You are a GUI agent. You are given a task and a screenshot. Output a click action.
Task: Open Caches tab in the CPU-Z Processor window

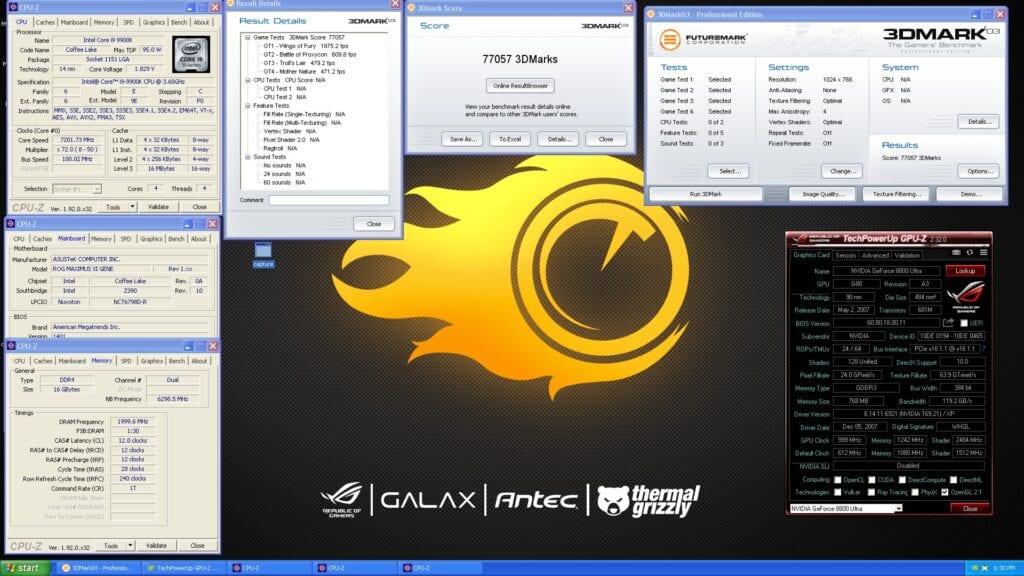tap(45, 22)
